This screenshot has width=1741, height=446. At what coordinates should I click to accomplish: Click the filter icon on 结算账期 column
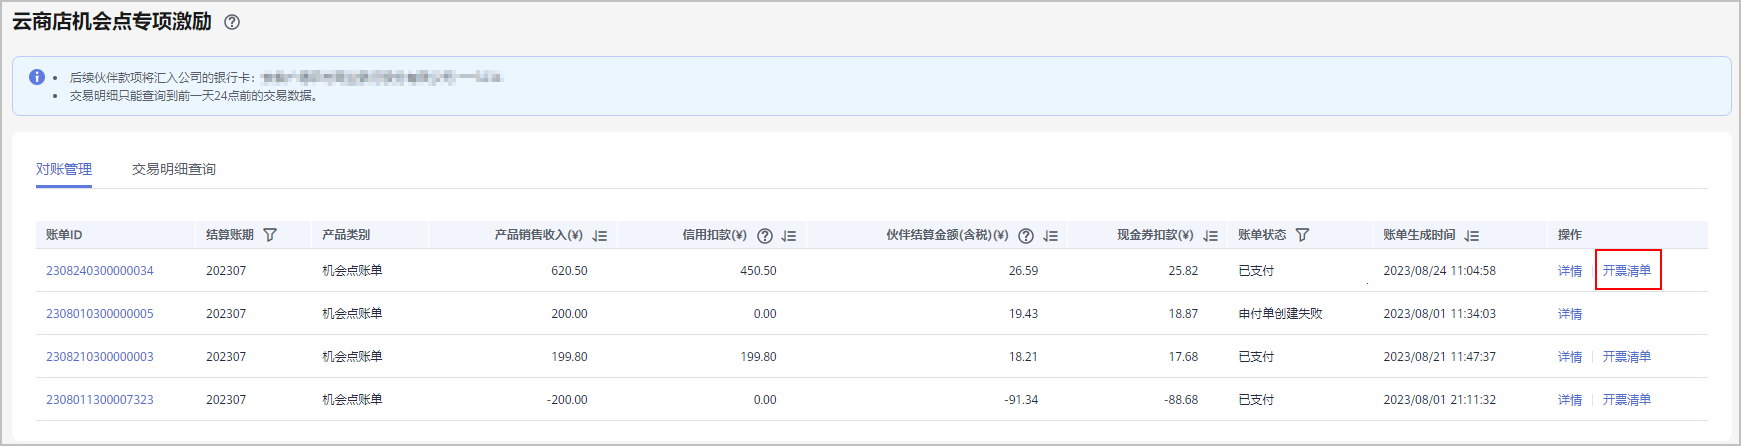pyautogui.click(x=270, y=235)
